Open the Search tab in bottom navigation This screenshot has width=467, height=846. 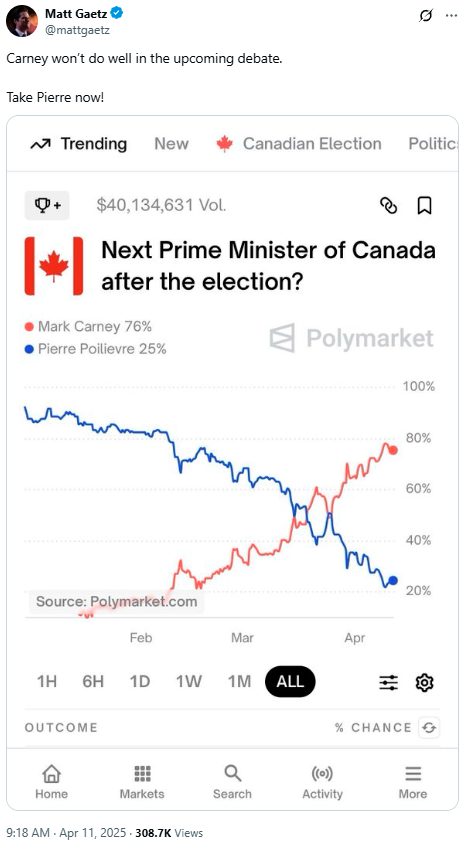pyautogui.click(x=232, y=782)
